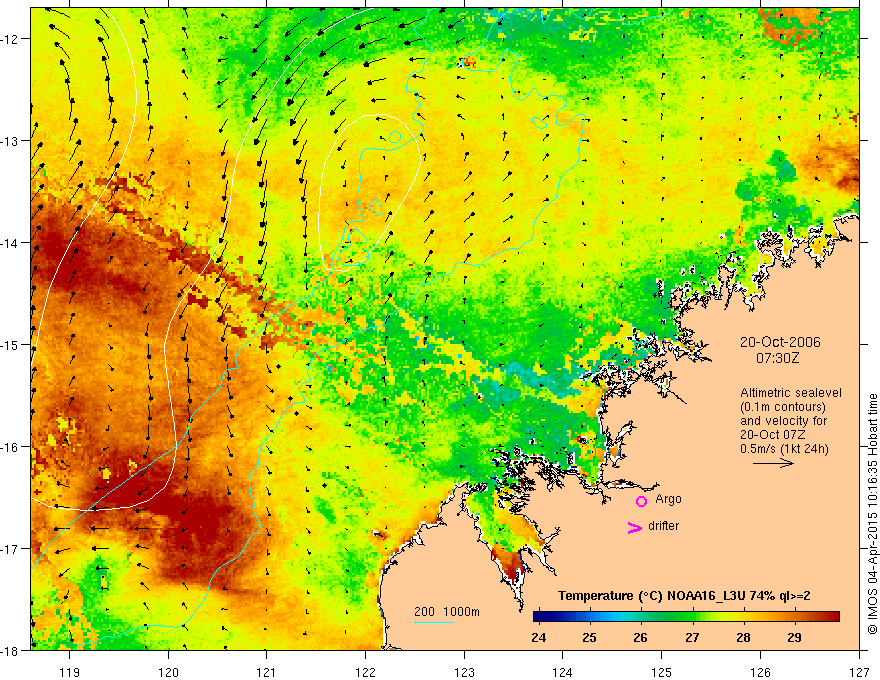880x680 pixels.
Task: Click longitude axis label 123
Action: tap(464, 672)
